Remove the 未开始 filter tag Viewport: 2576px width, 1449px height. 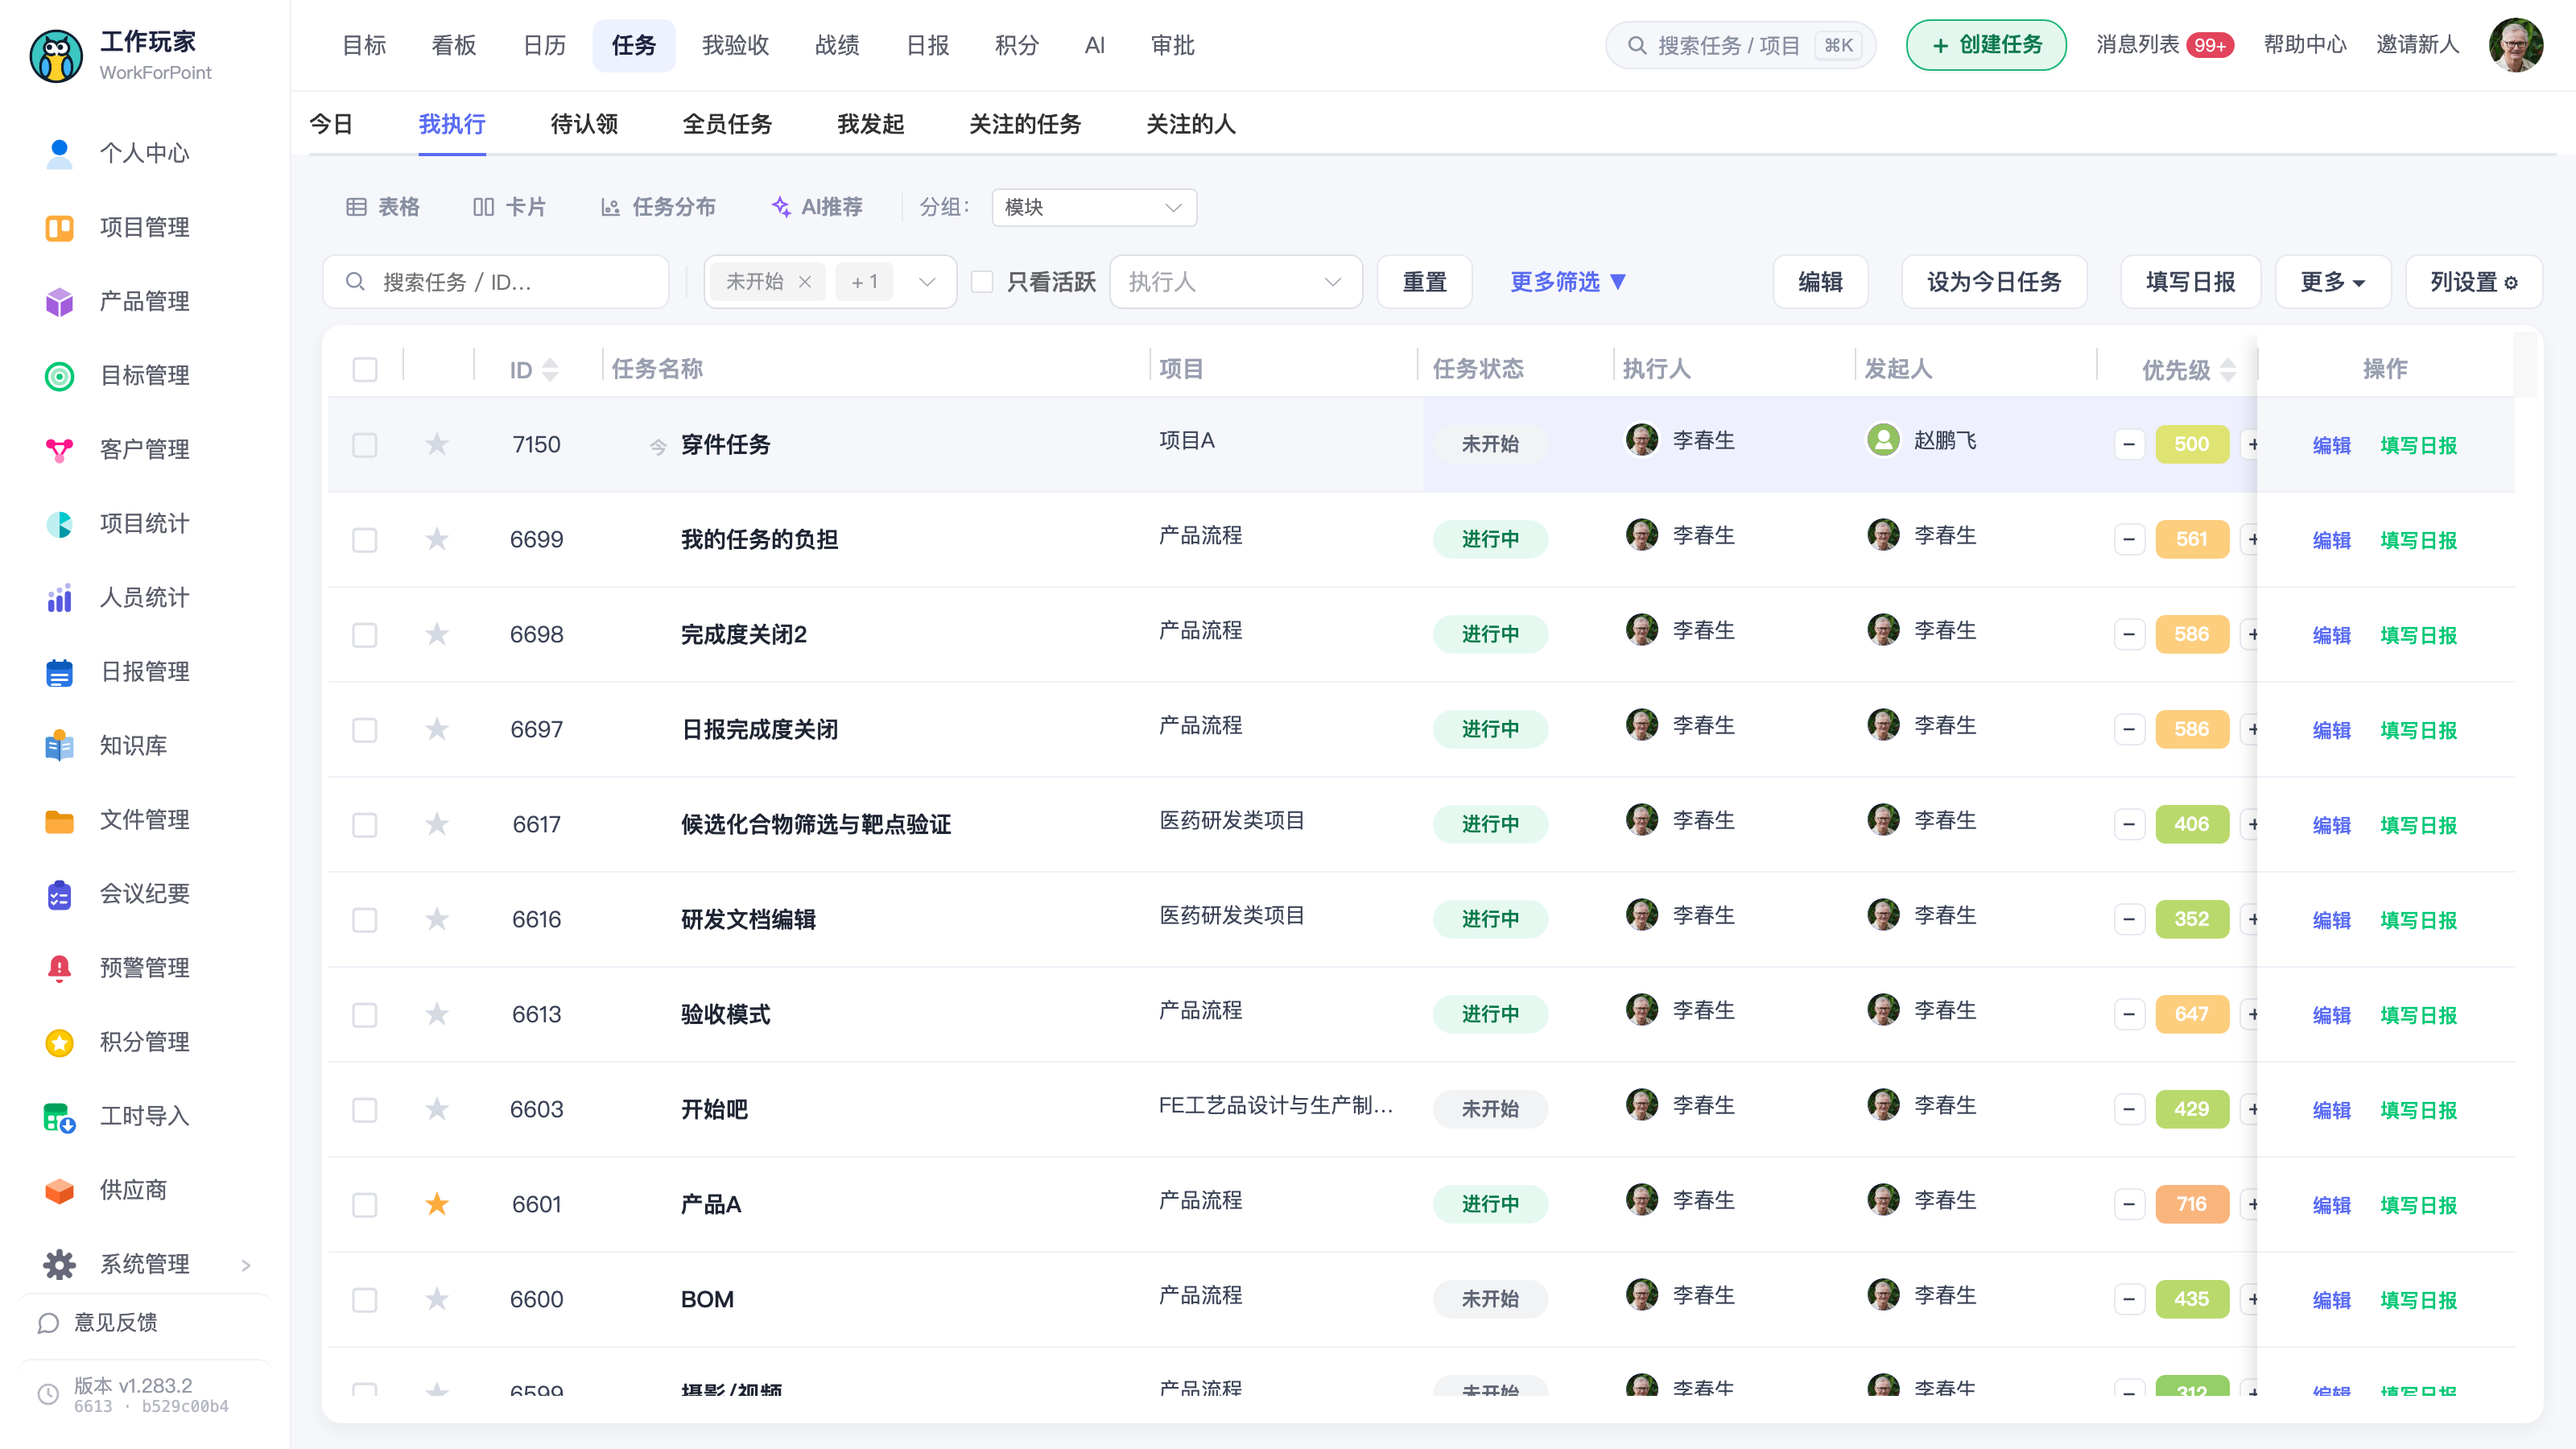pyautogui.click(x=805, y=282)
